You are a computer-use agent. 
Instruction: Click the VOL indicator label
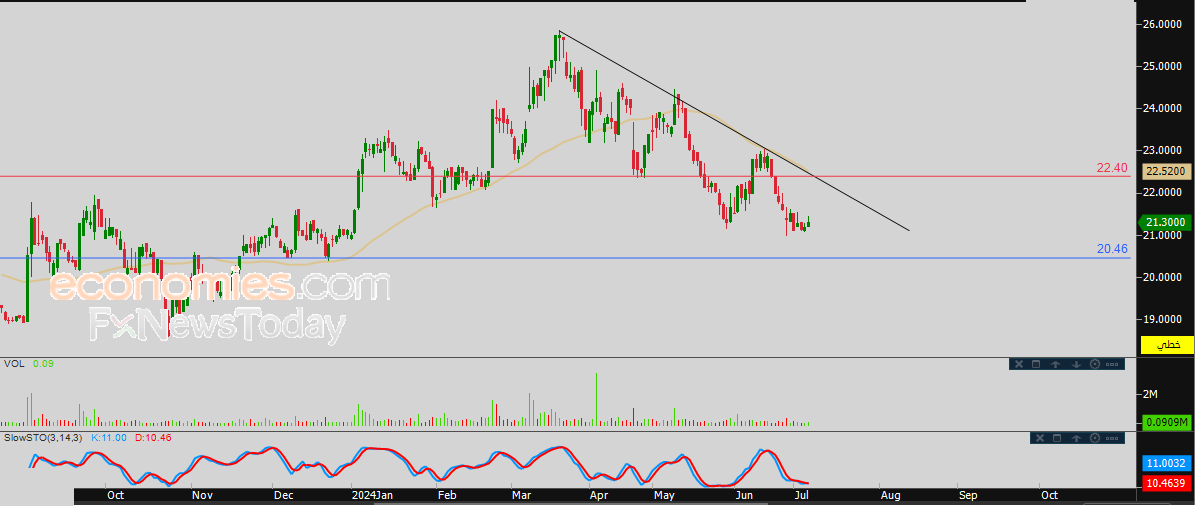14,364
